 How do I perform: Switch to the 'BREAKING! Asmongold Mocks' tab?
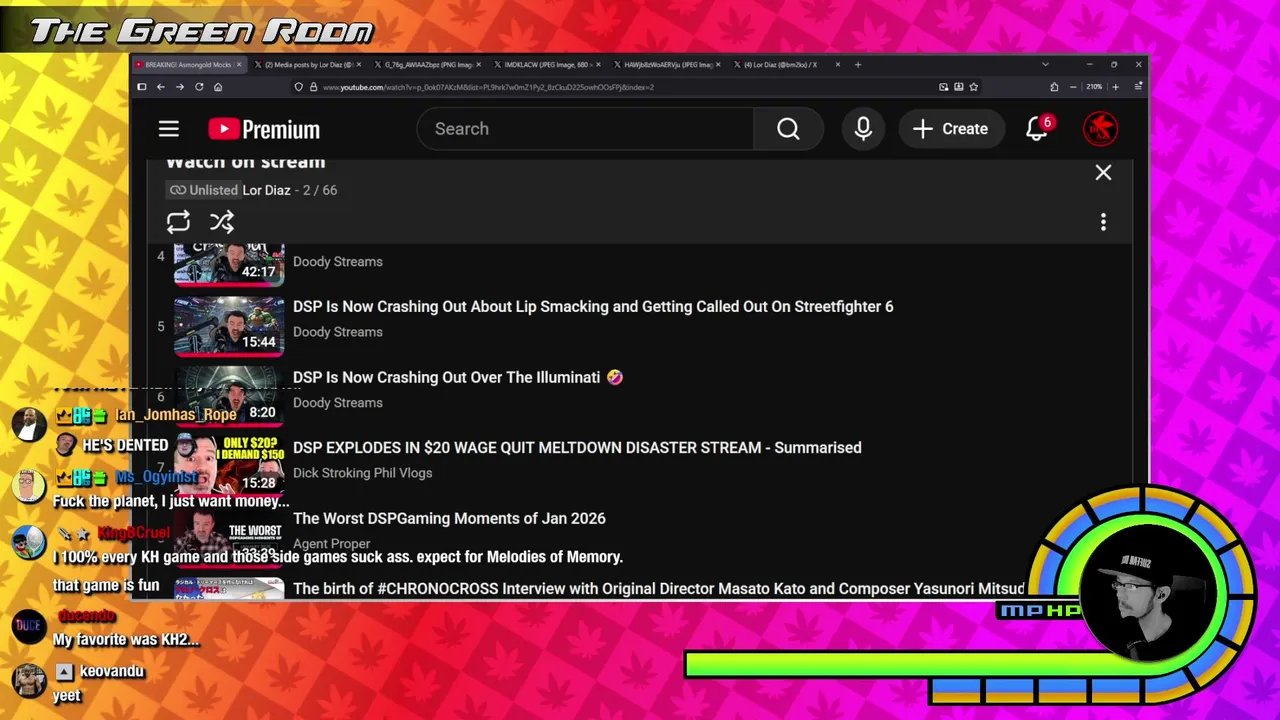tap(189, 64)
